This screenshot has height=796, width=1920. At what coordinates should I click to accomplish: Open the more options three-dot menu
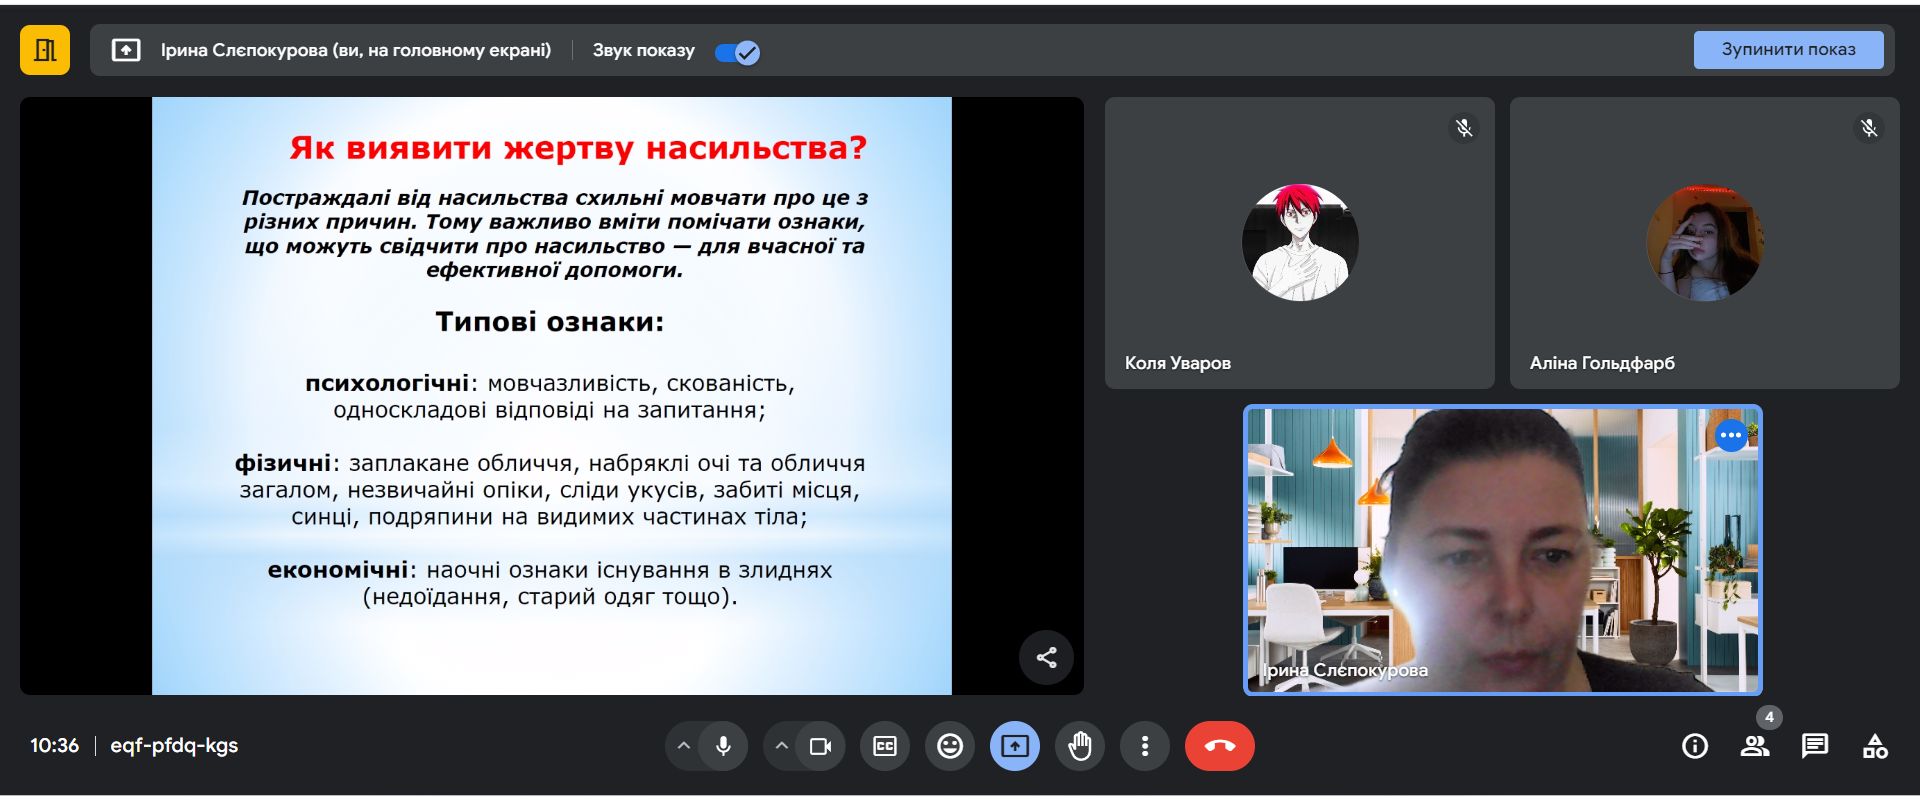click(x=1145, y=746)
